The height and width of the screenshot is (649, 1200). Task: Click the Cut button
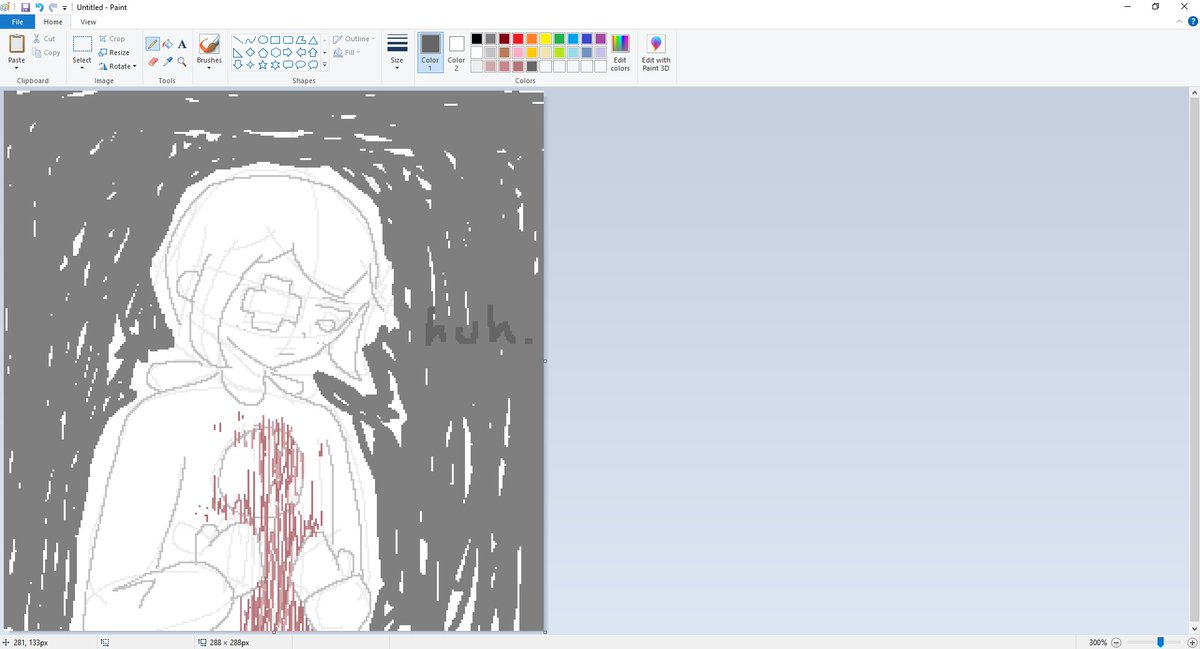coord(44,39)
